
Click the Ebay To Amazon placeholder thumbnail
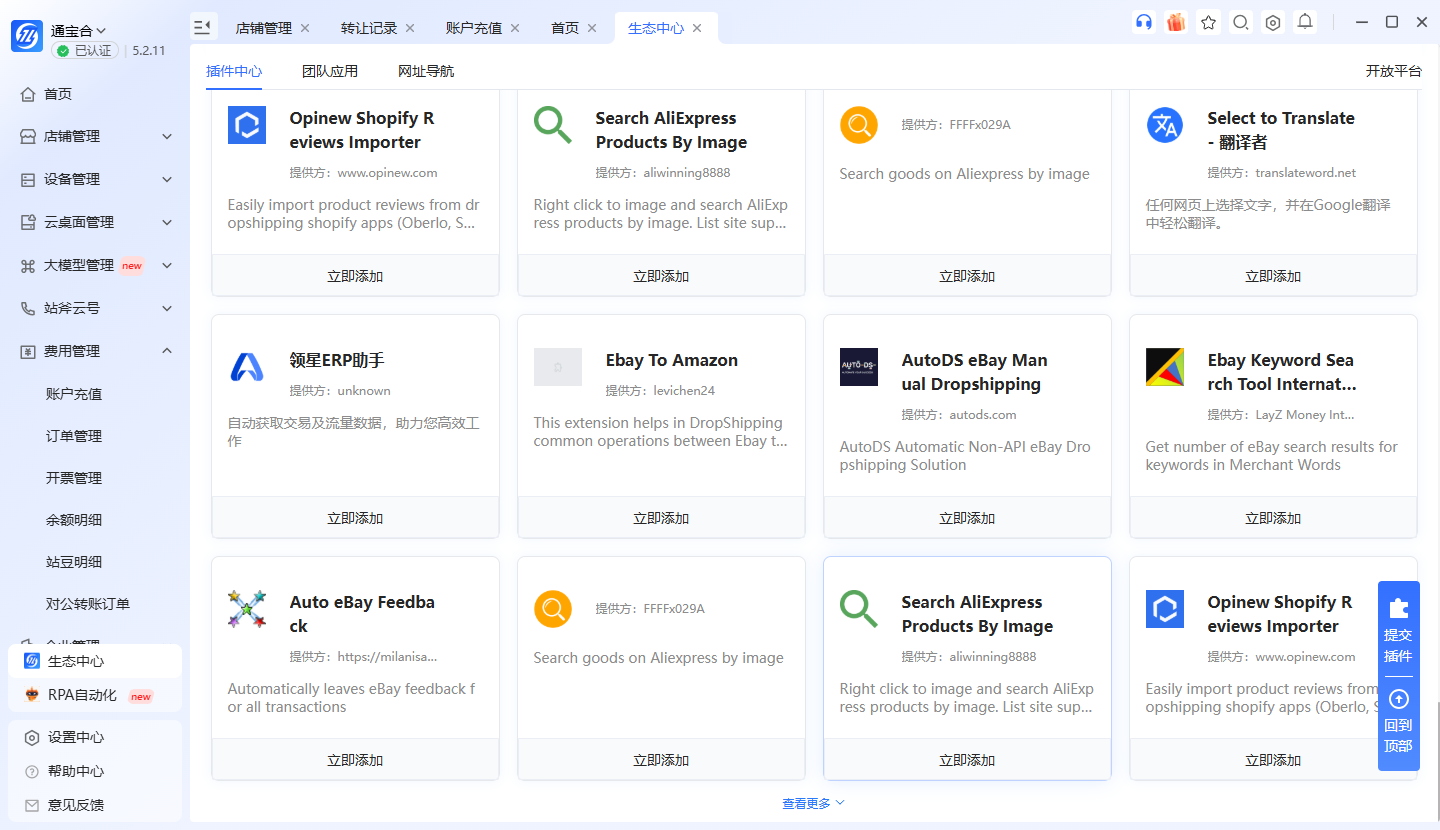pos(558,367)
